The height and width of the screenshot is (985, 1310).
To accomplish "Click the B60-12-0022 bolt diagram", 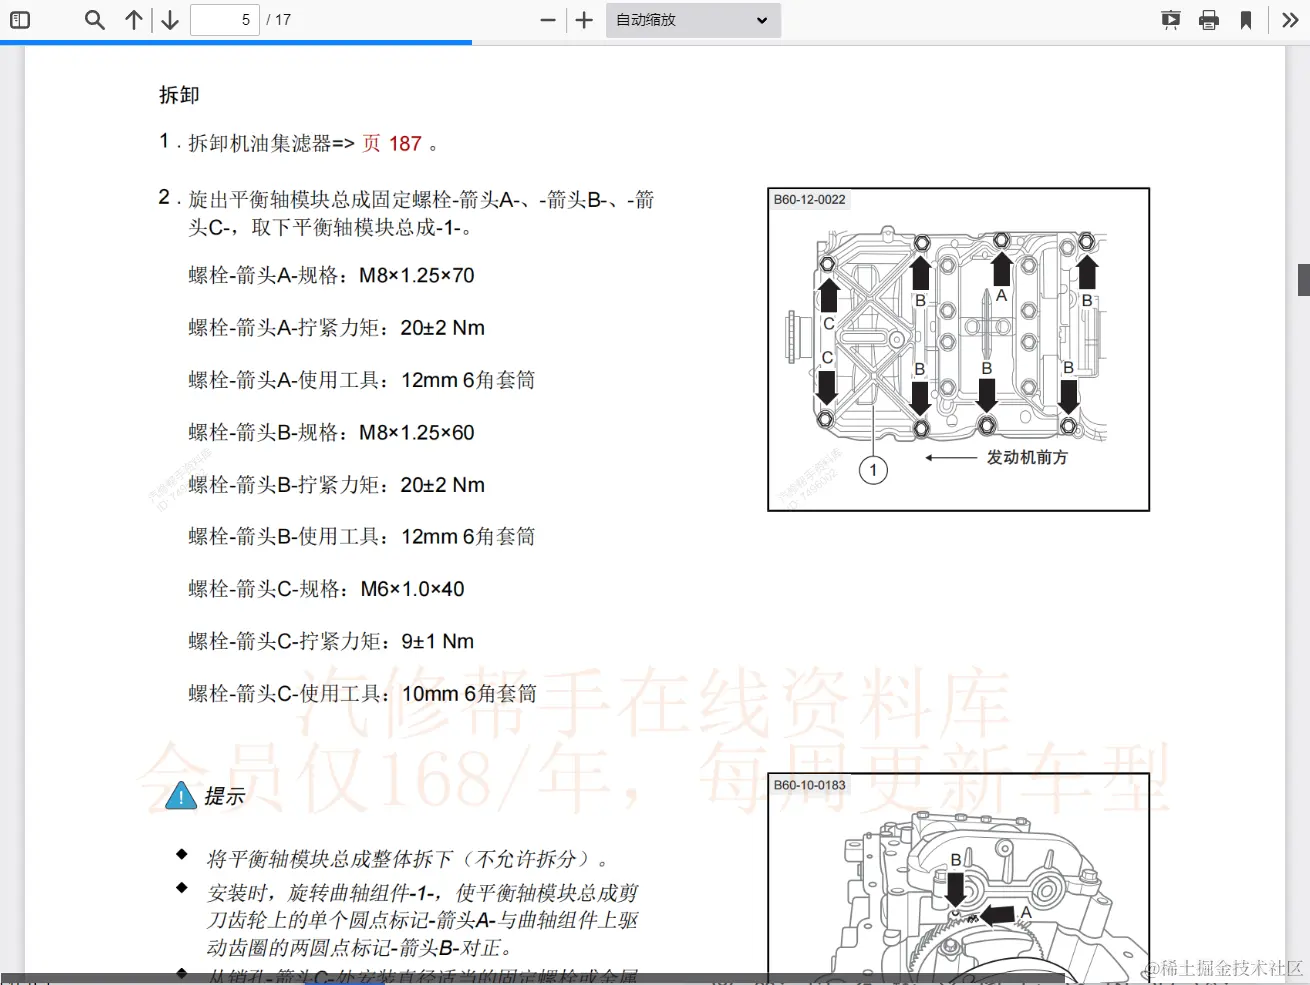I will (957, 348).
